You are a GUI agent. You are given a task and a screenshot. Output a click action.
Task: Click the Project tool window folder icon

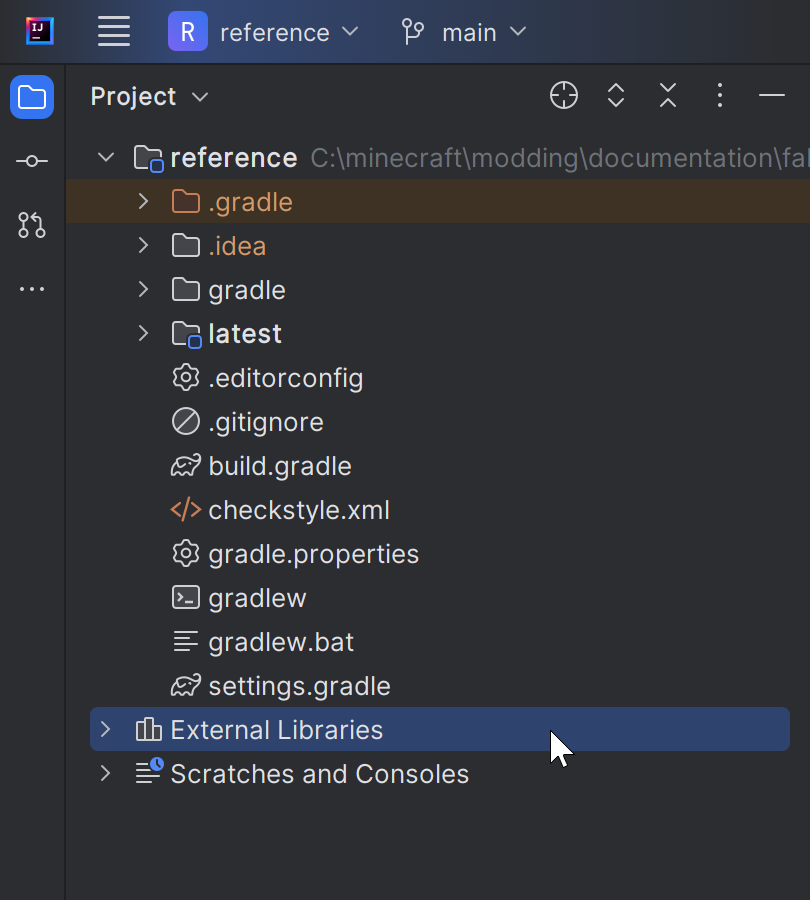(32, 97)
